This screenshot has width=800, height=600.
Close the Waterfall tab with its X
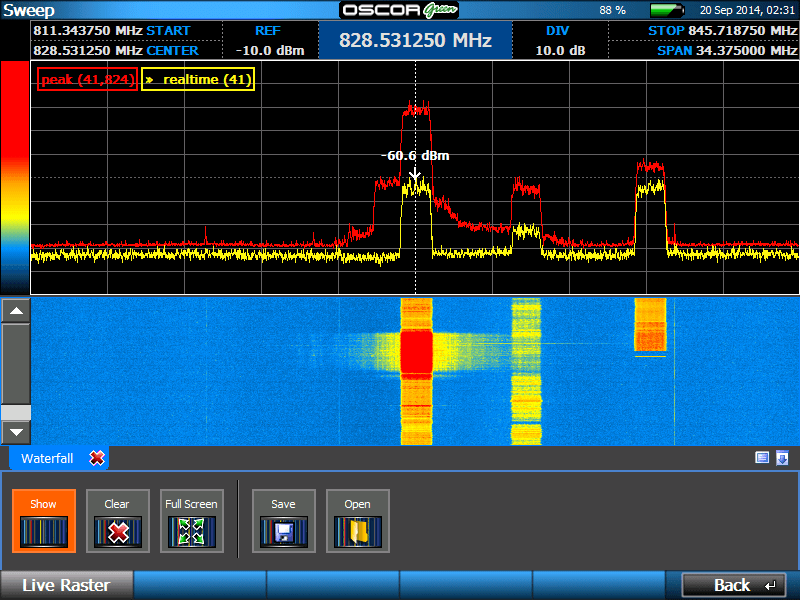[97, 457]
